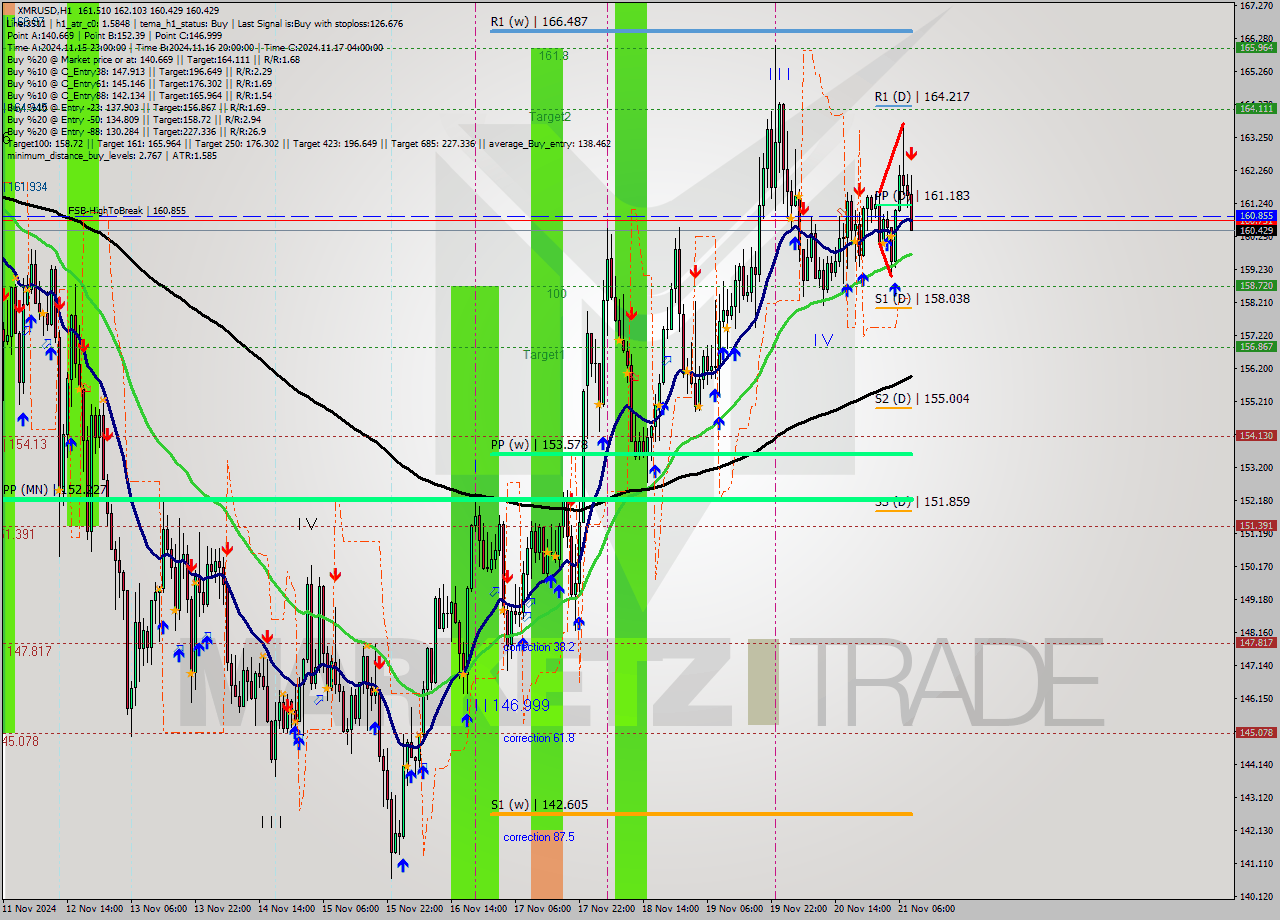Click the 145.078 red price tag
Image resolution: width=1280 pixels, height=920 pixels.
pos(1256,732)
